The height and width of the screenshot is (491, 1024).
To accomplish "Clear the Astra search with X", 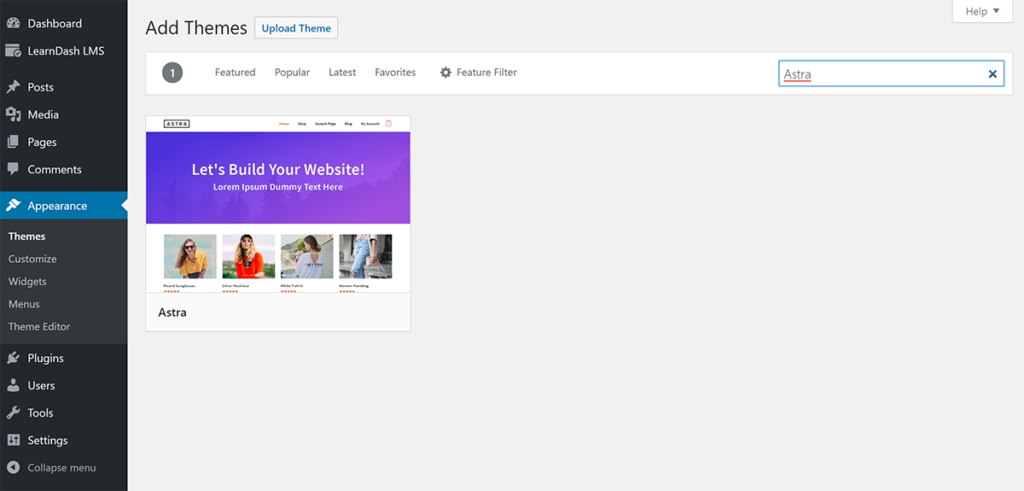I will (992, 74).
